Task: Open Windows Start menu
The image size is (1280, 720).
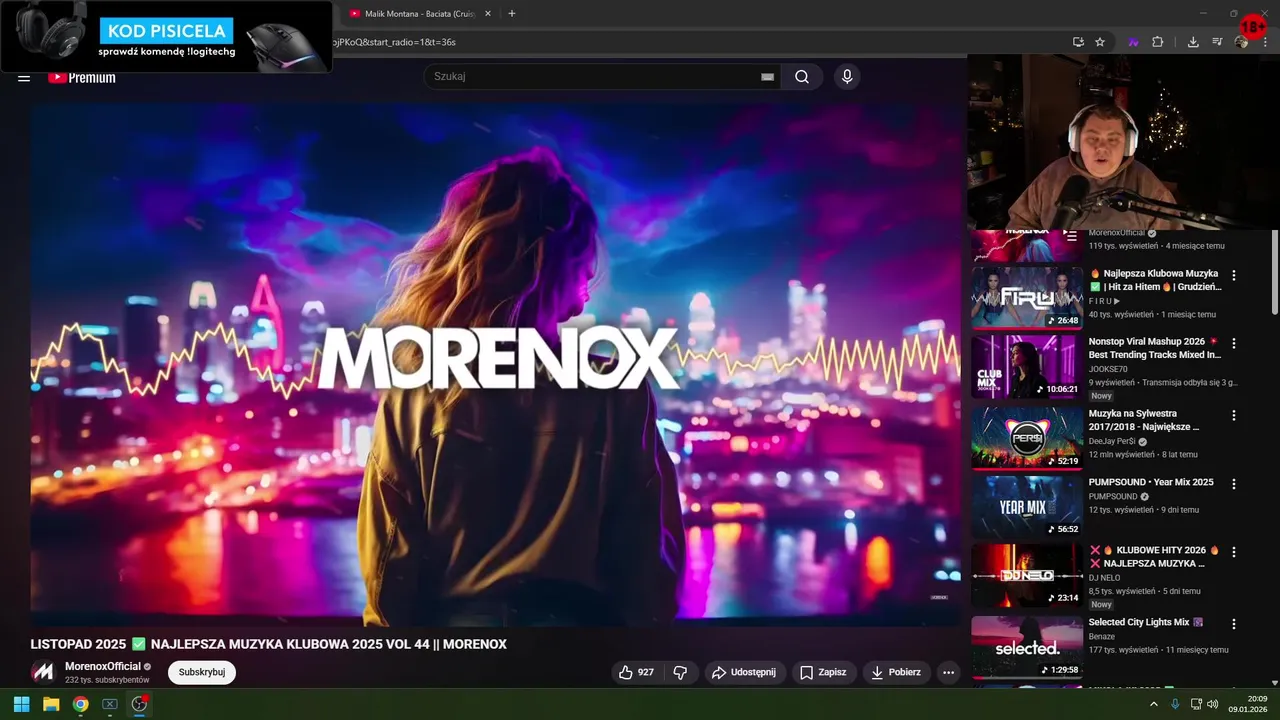Action: (21, 704)
